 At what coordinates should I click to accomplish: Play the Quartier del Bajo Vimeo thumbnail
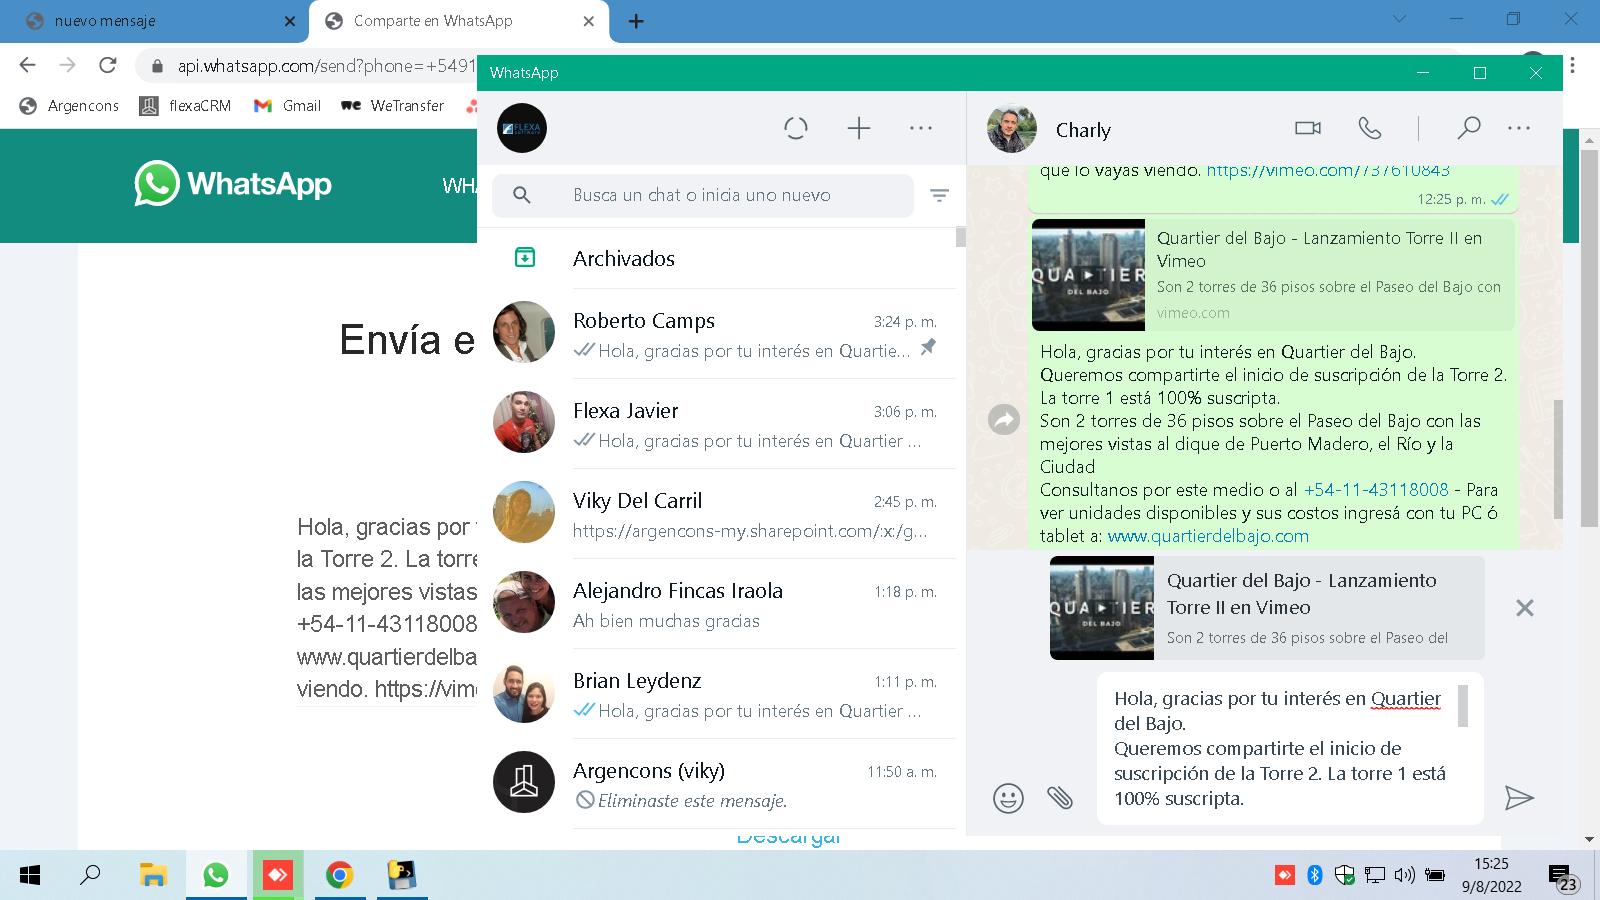click(x=1088, y=275)
